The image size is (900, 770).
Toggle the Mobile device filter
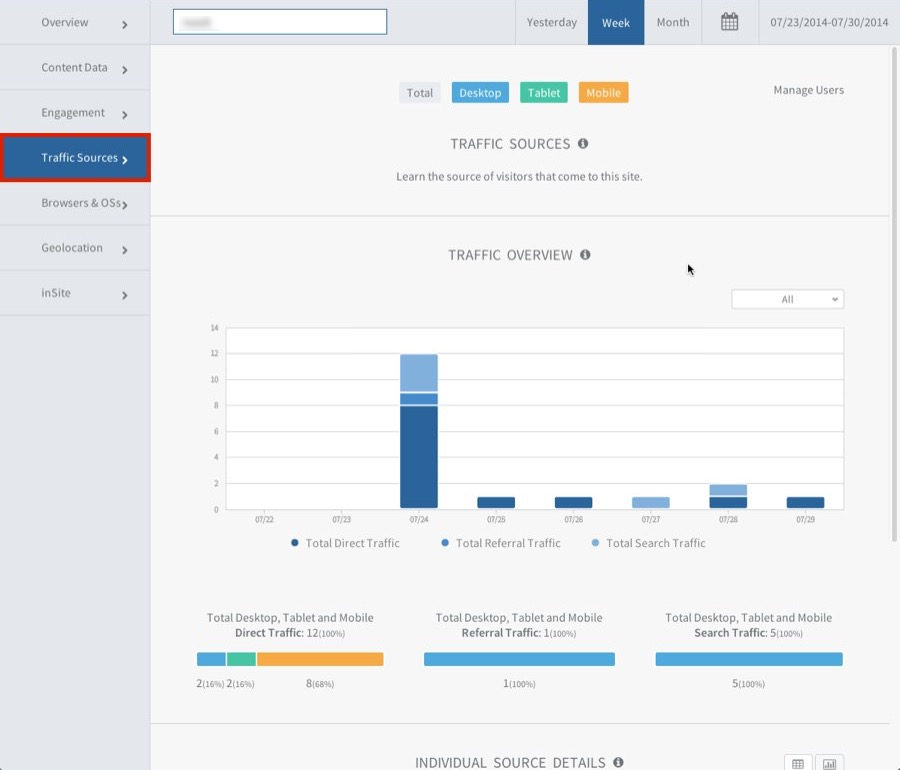pos(603,92)
